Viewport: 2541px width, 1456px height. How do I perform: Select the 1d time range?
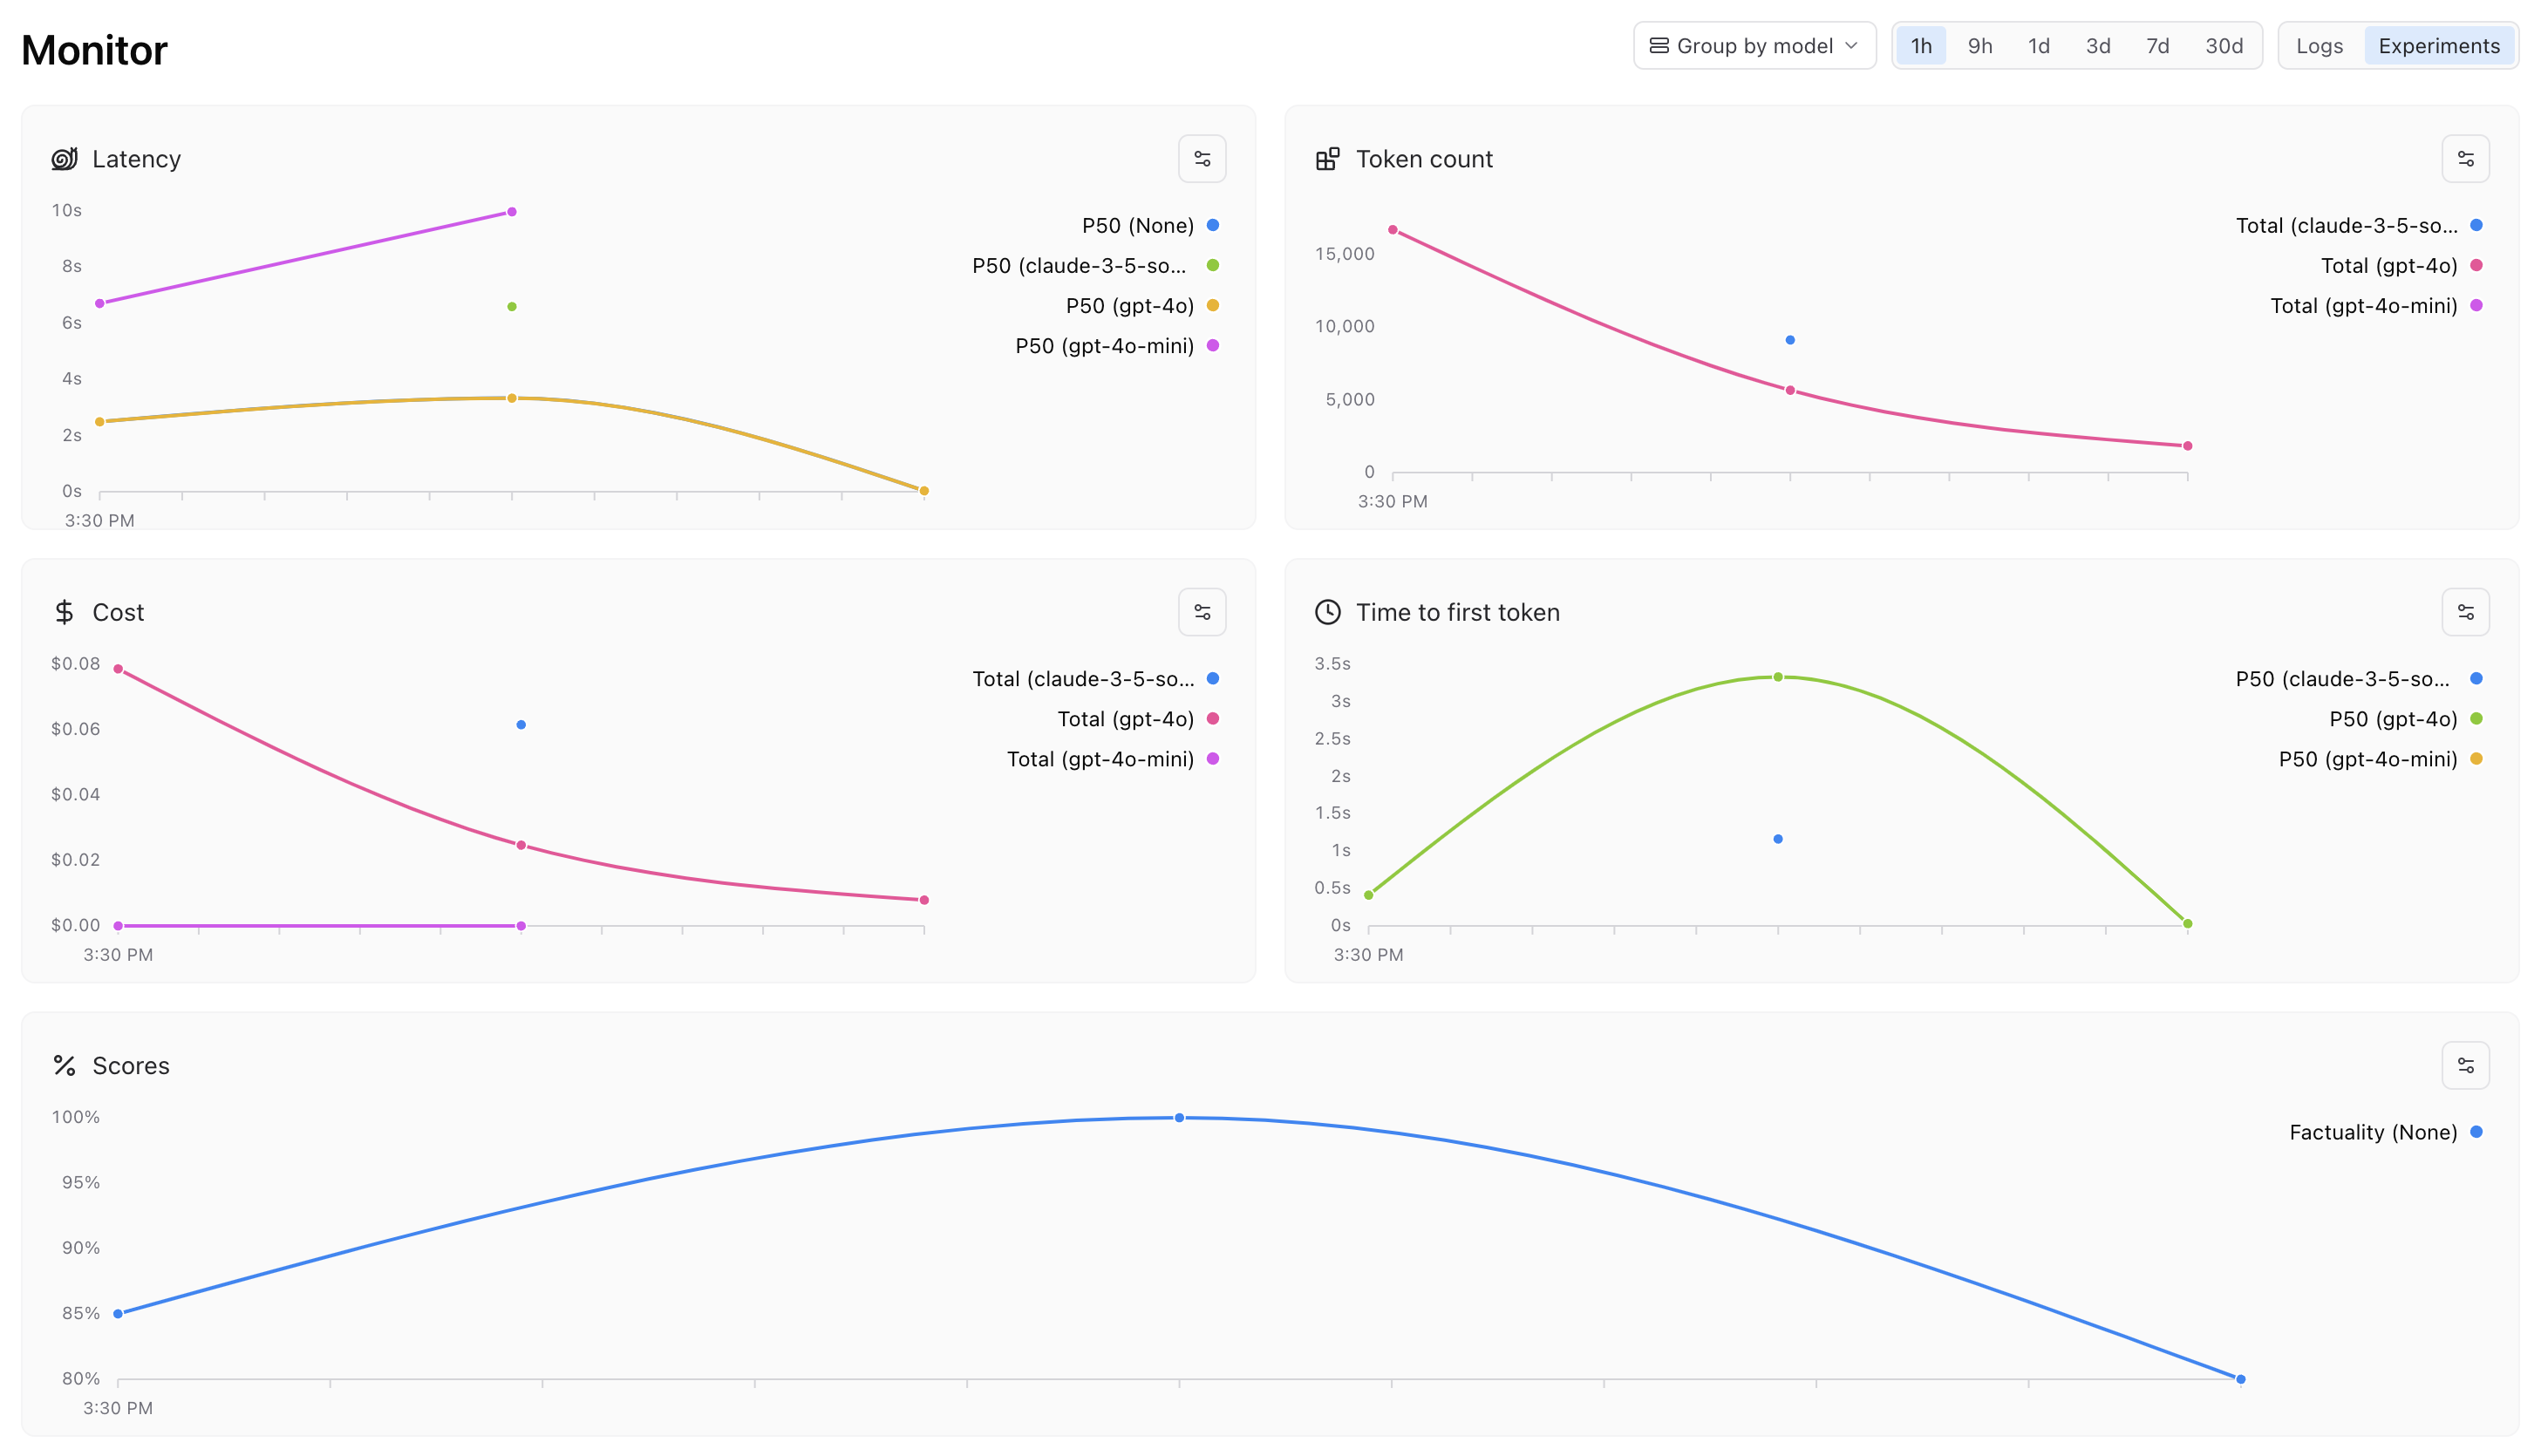click(x=2039, y=46)
